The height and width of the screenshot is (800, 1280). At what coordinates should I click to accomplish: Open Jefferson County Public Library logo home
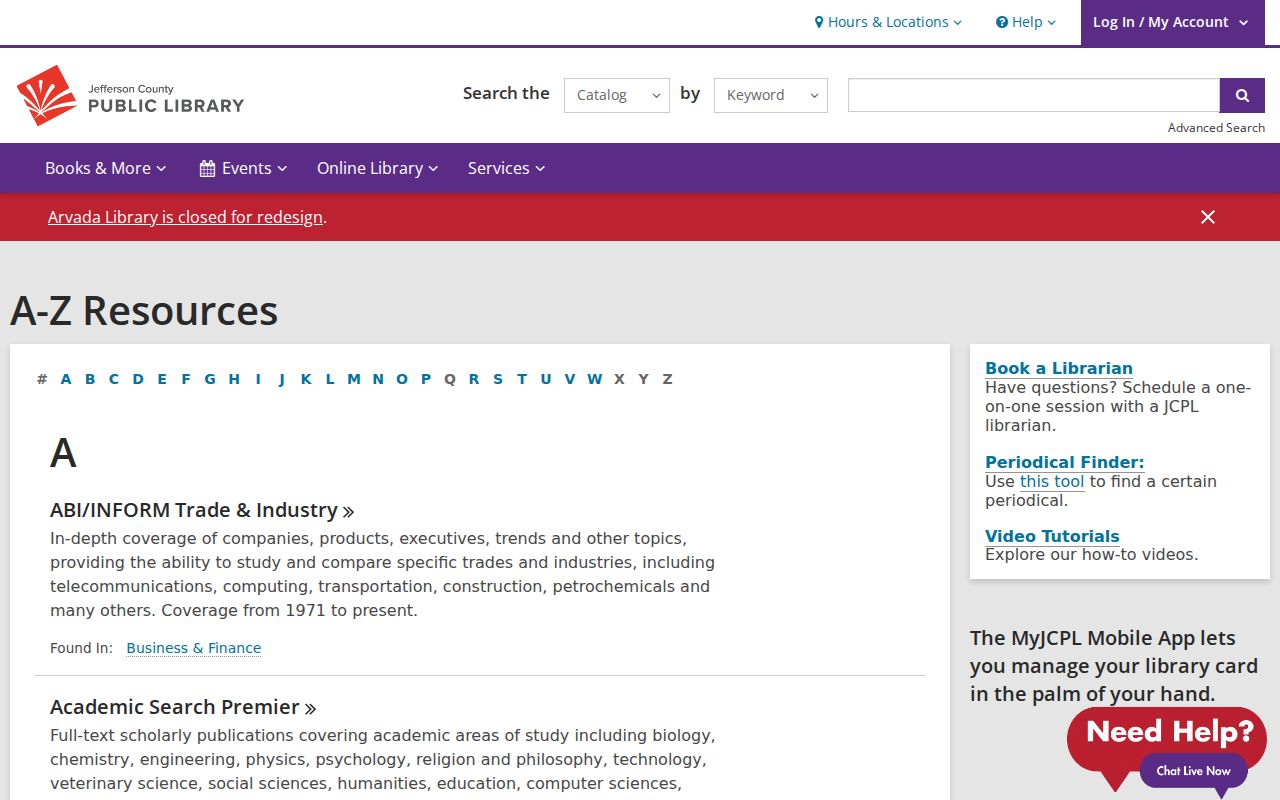[130, 96]
